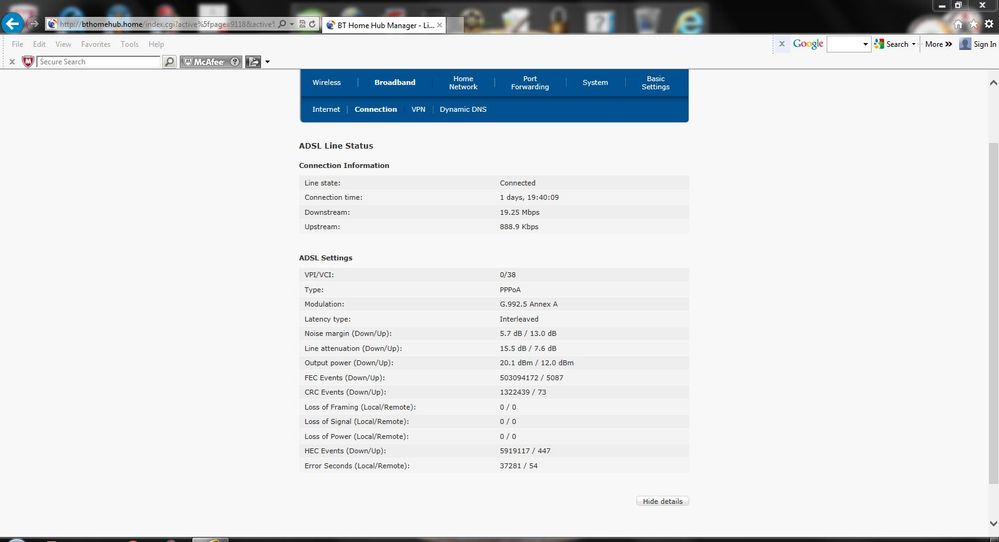The height and width of the screenshot is (542, 999).
Task: Click the Google logo on toolbar
Action: tap(808, 44)
